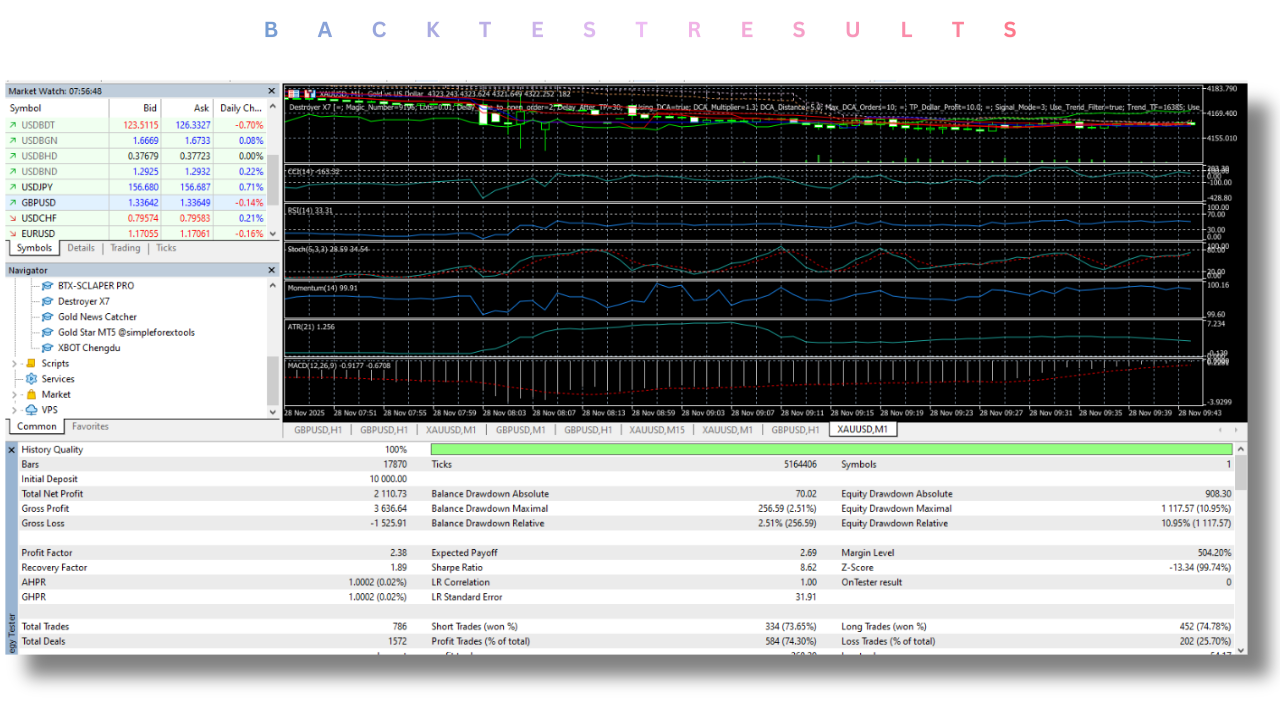
Task: Expand the VPS tree node
Action: (x=14, y=410)
